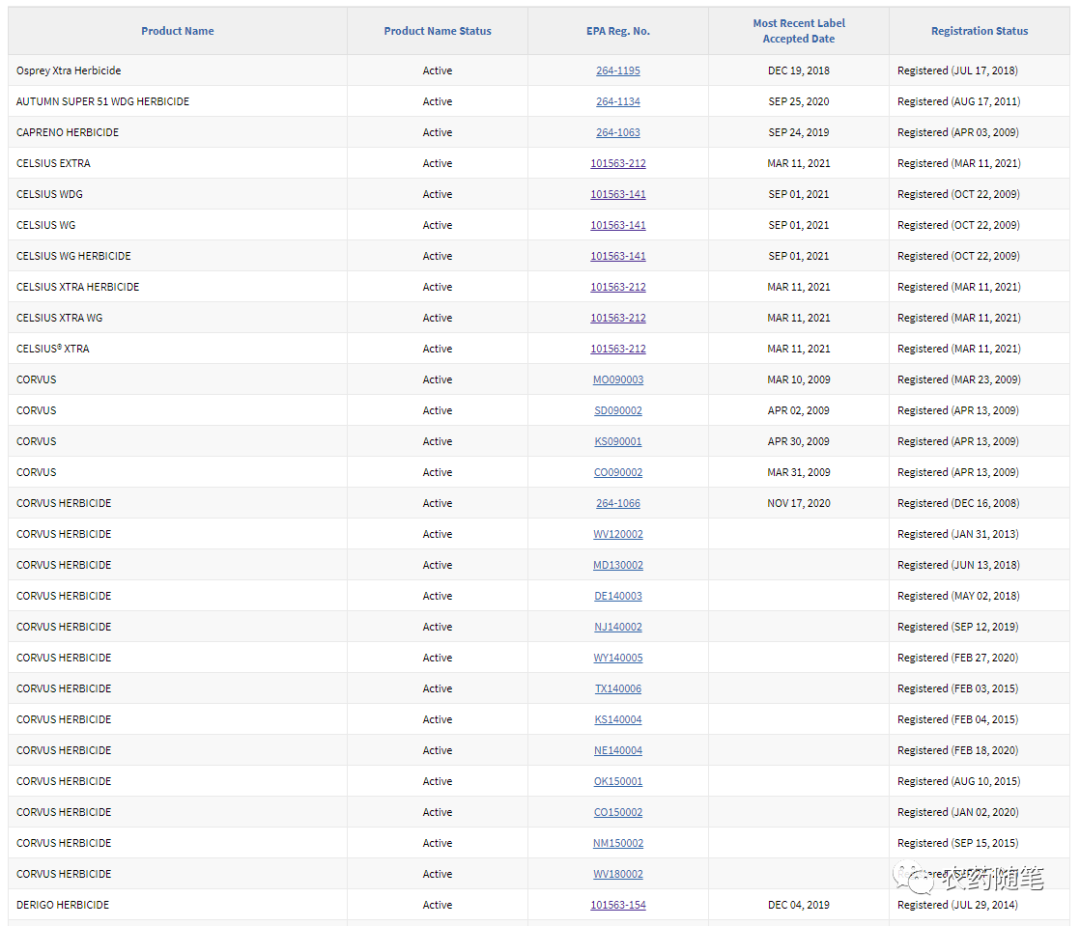
Task: Click Registered (MAY 02, 2018) status
Action: (958, 597)
